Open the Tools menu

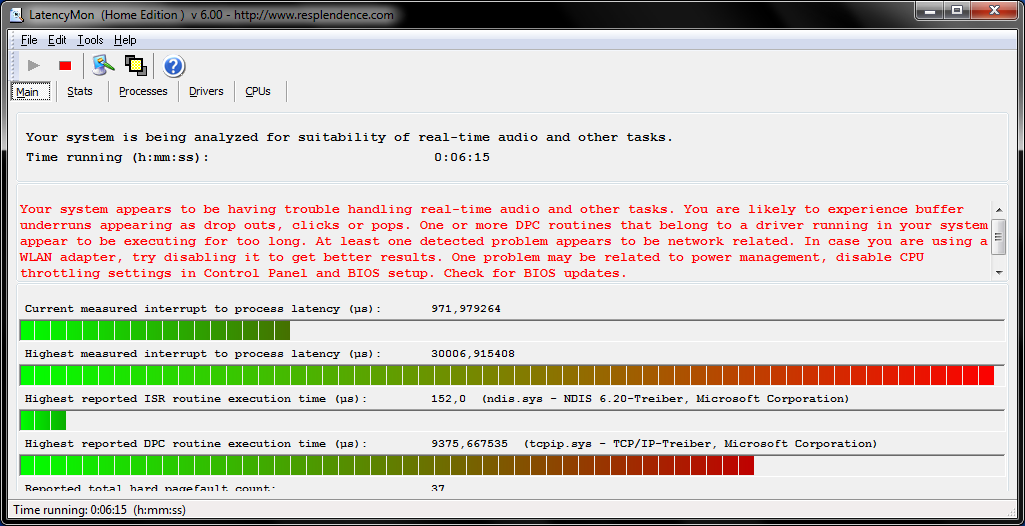pyautogui.click(x=90, y=40)
